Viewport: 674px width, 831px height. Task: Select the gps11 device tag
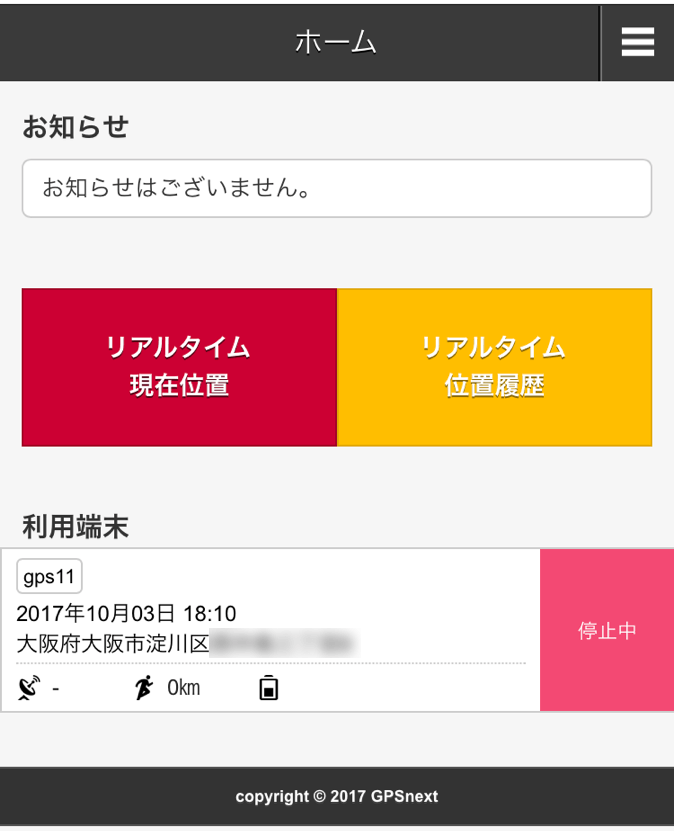click(x=49, y=577)
